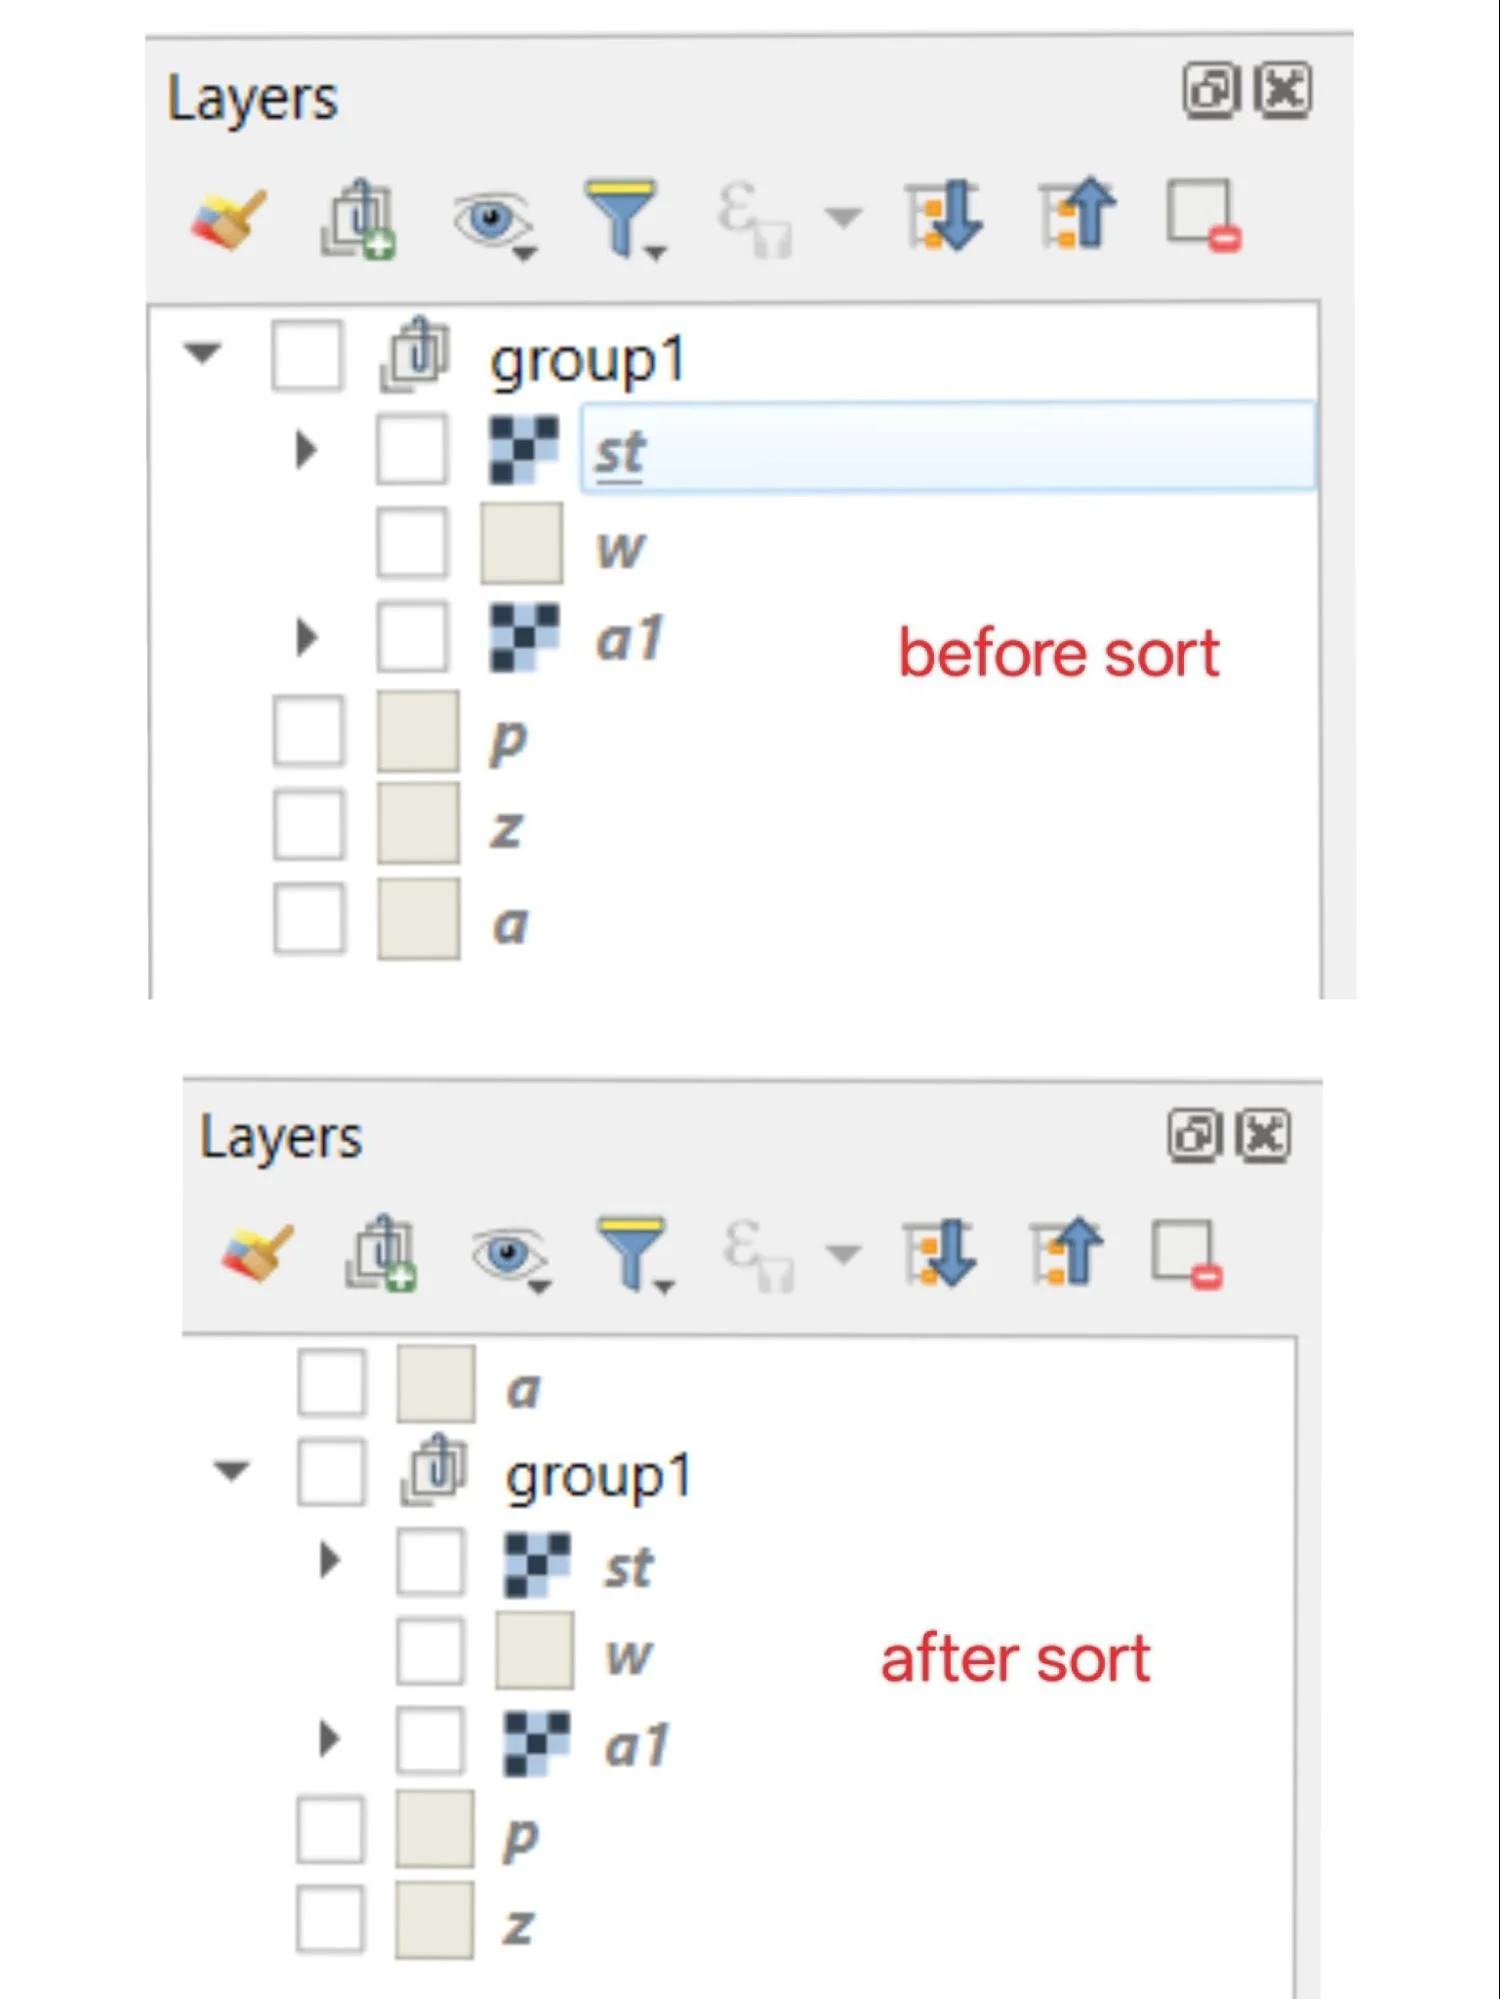Click the Filter Legend by Expression icon

point(755,215)
